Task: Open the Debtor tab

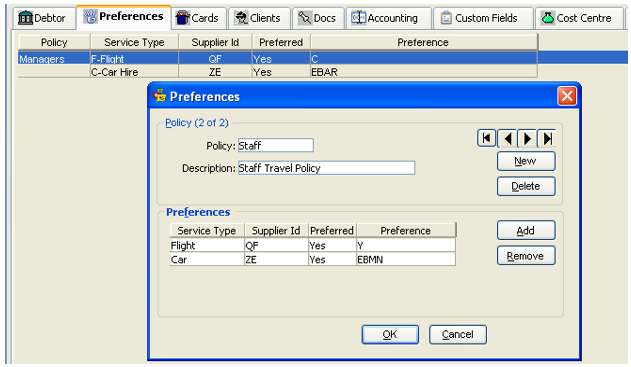Action: pos(44,18)
